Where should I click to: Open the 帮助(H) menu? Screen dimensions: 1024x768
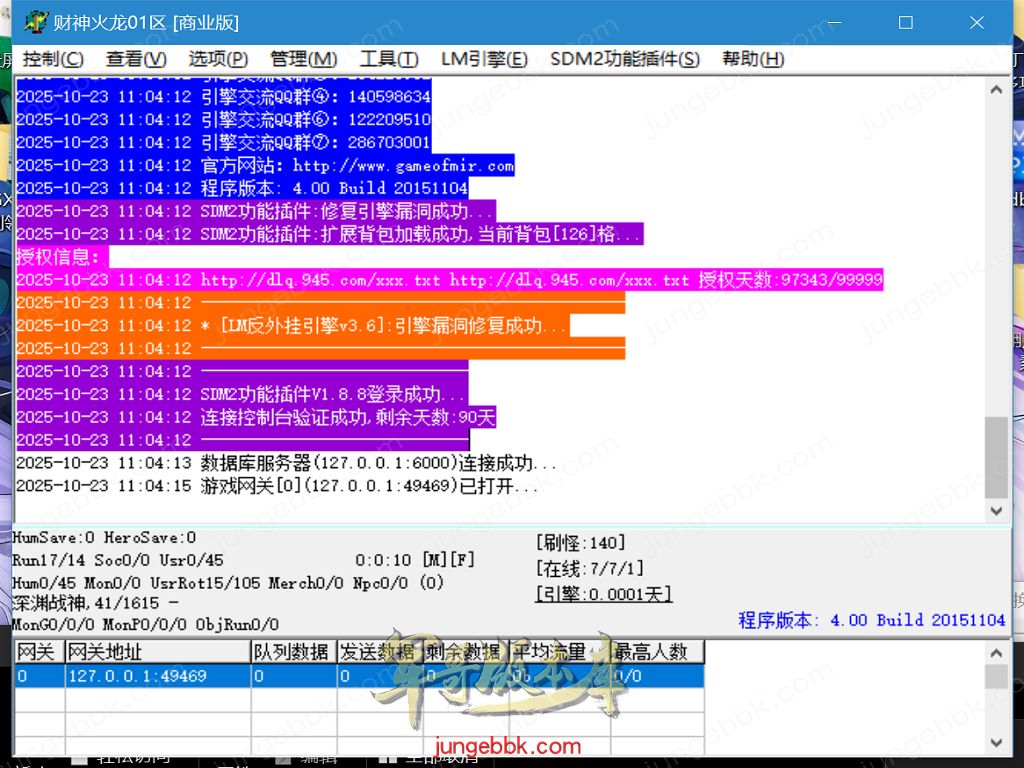(x=753, y=59)
